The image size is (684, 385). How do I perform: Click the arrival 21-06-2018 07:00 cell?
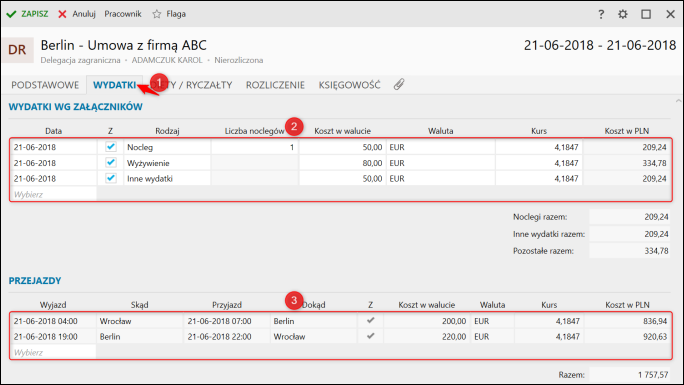tap(227, 321)
